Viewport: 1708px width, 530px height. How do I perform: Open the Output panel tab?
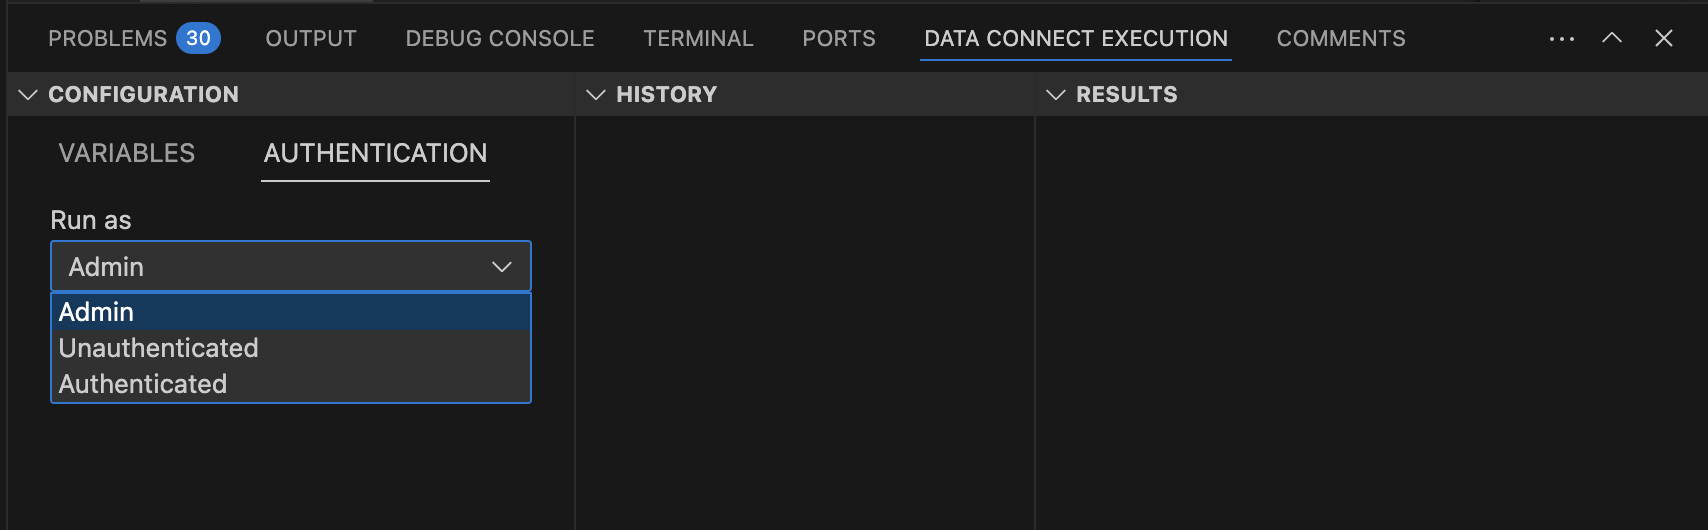(311, 38)
